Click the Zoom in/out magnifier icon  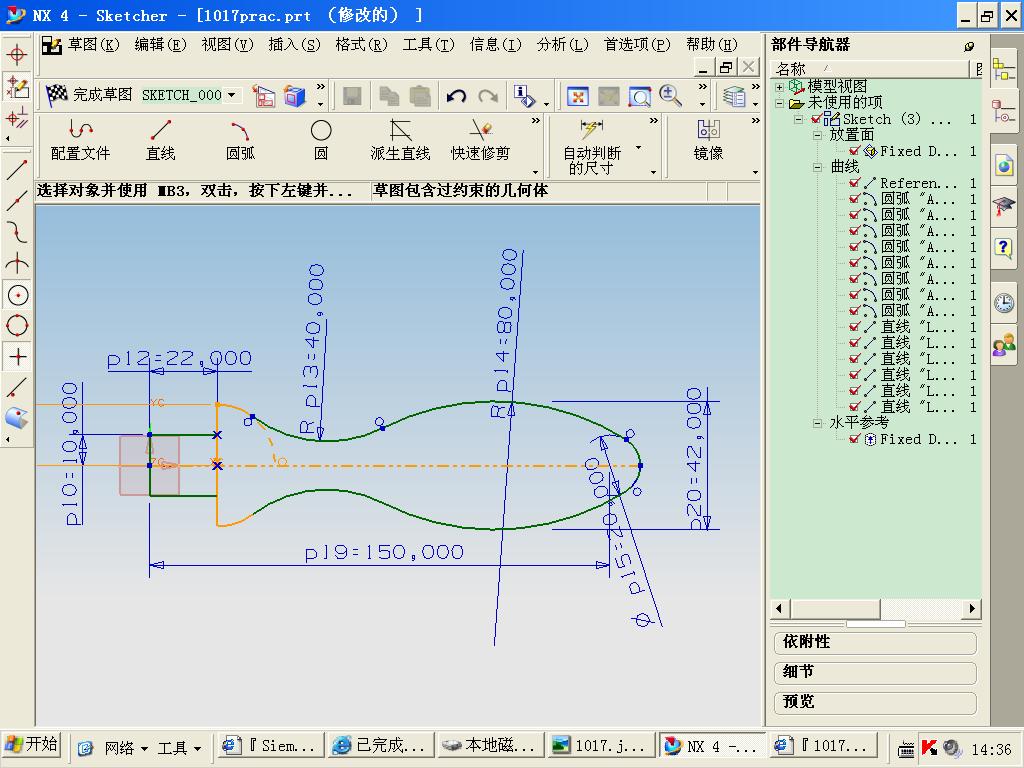[x=670, y=96]
